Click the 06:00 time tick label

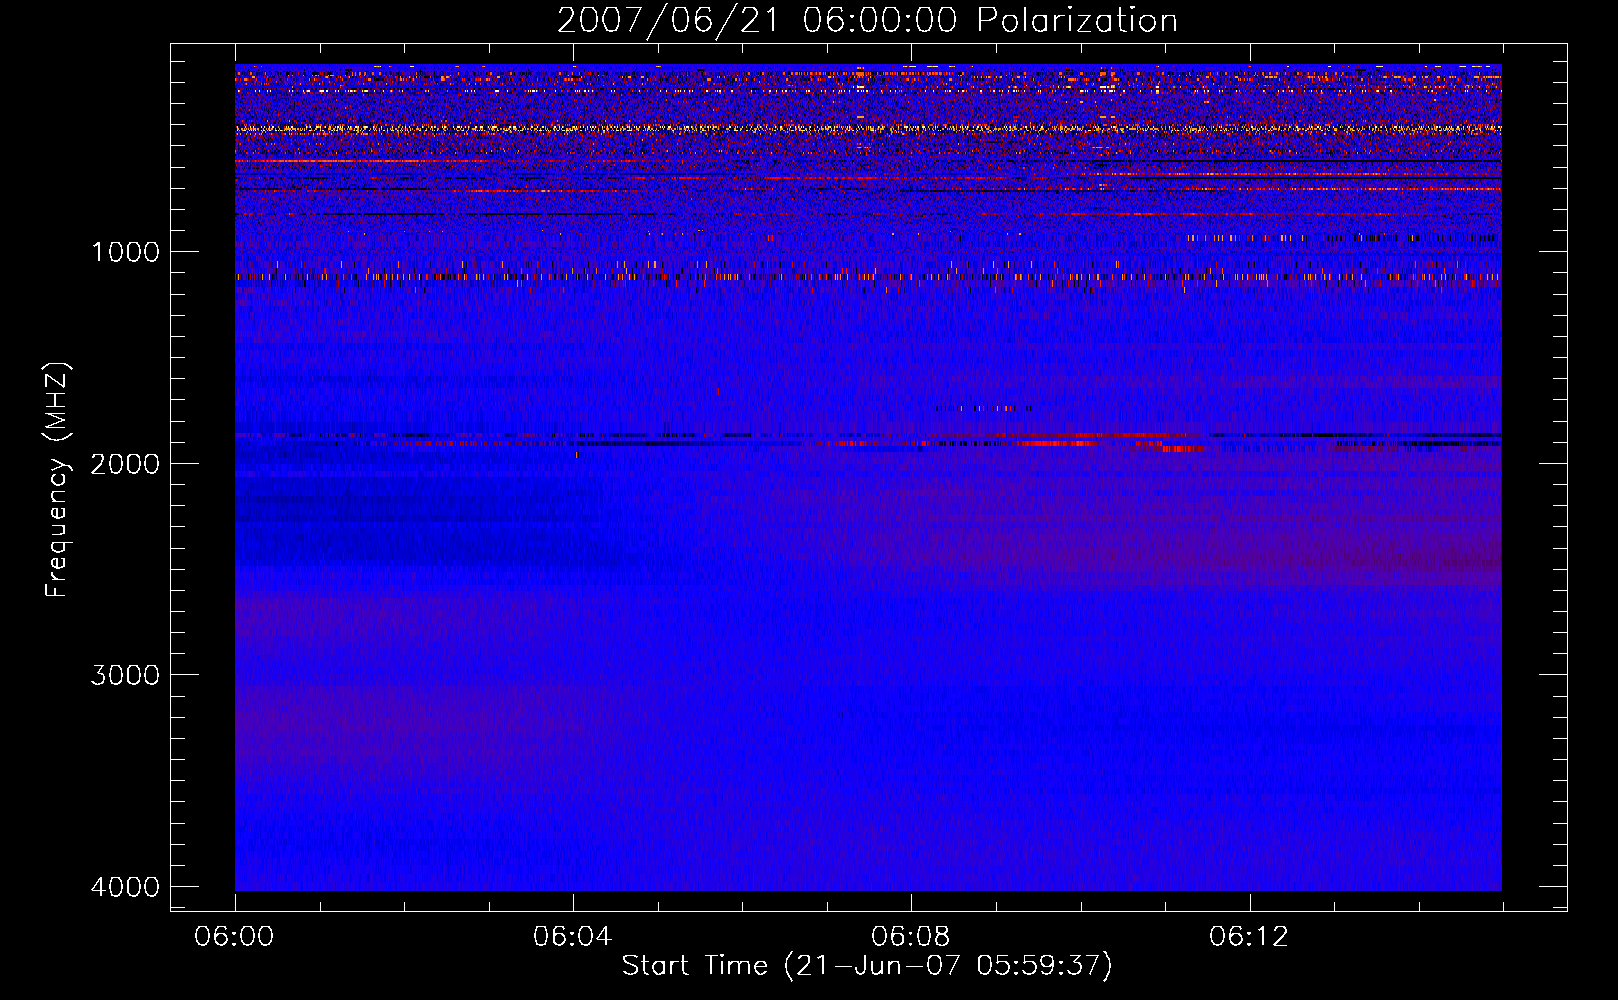click(235, 937)
